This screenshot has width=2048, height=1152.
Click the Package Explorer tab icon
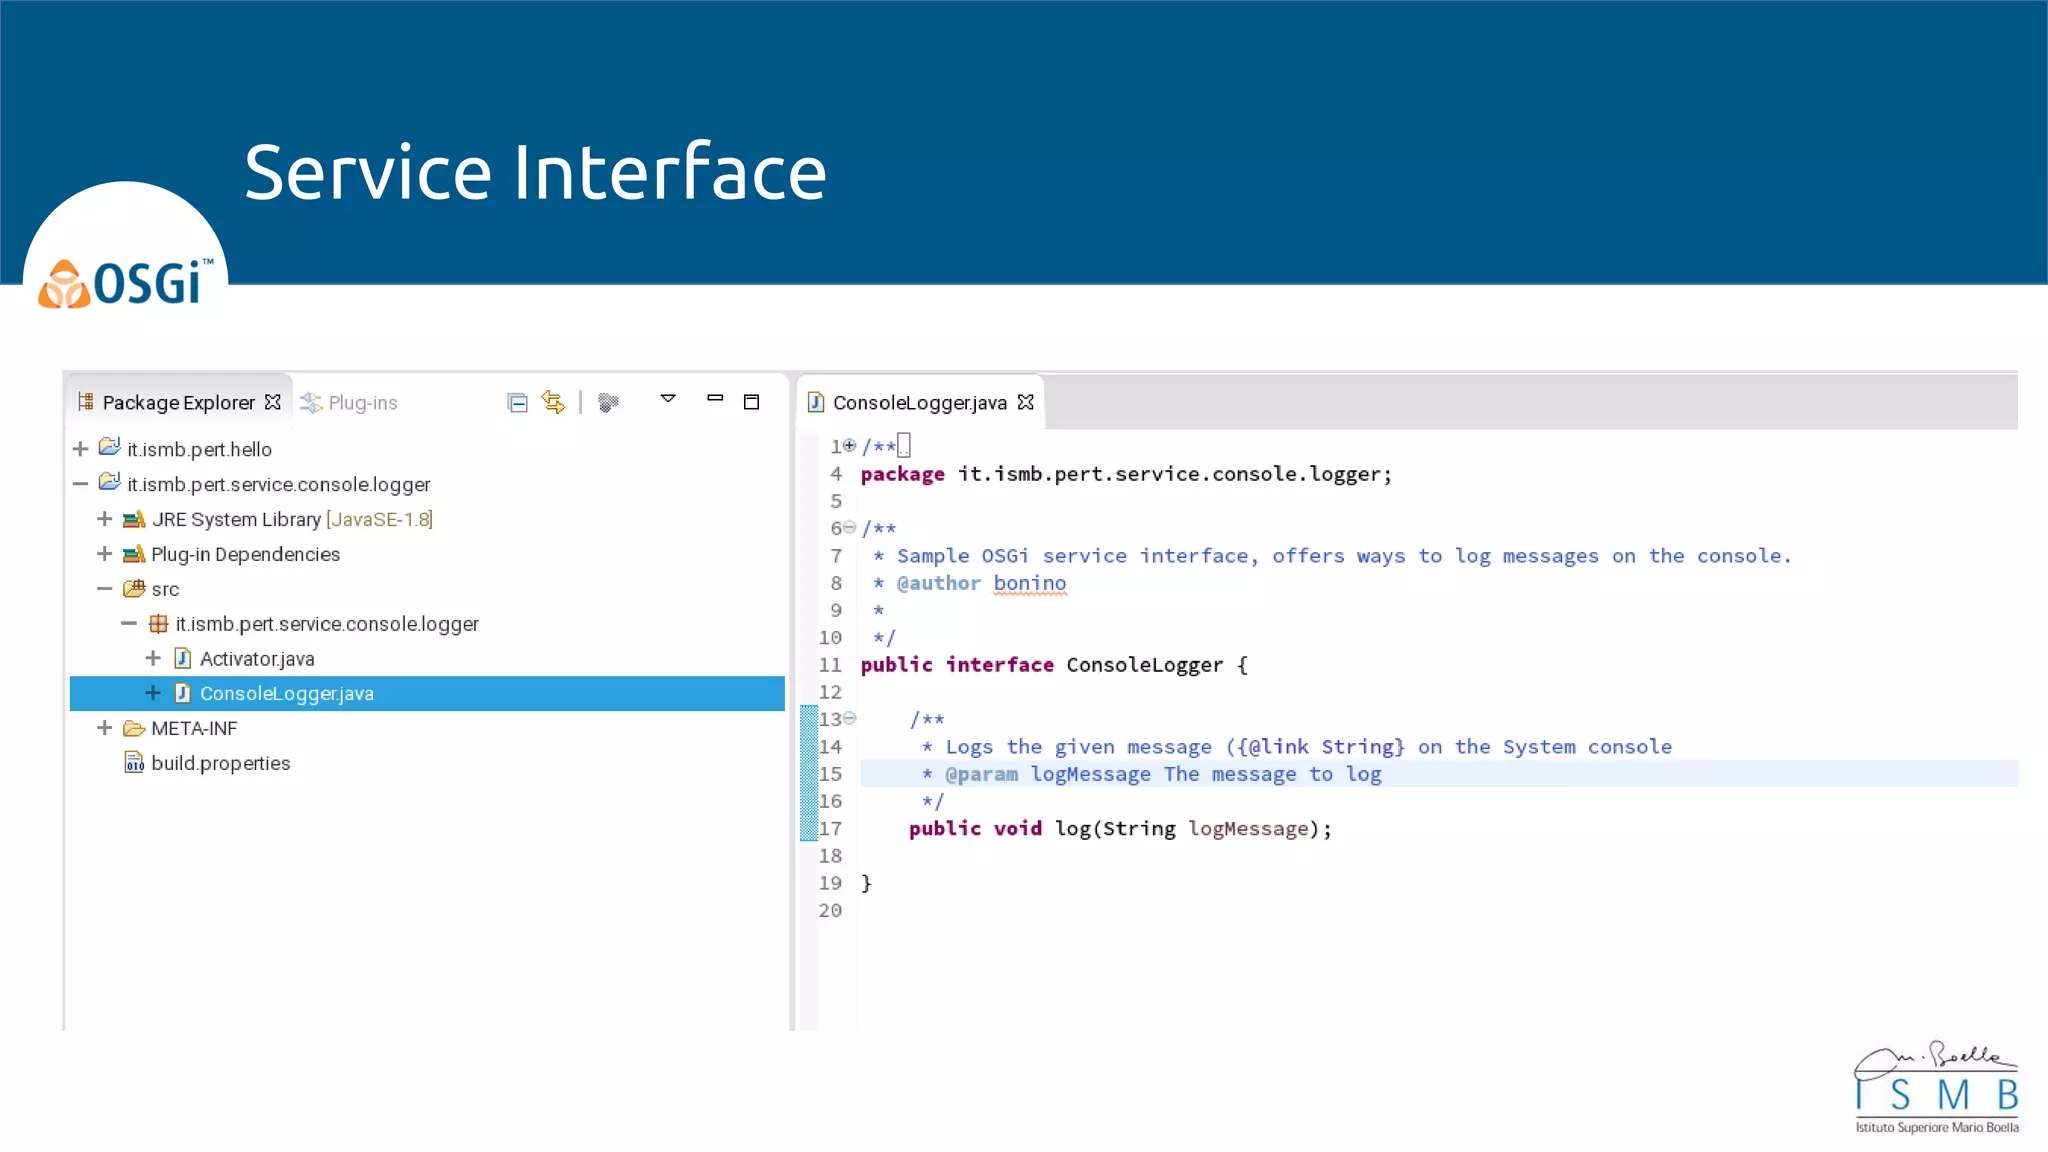[x=86, y=401]
